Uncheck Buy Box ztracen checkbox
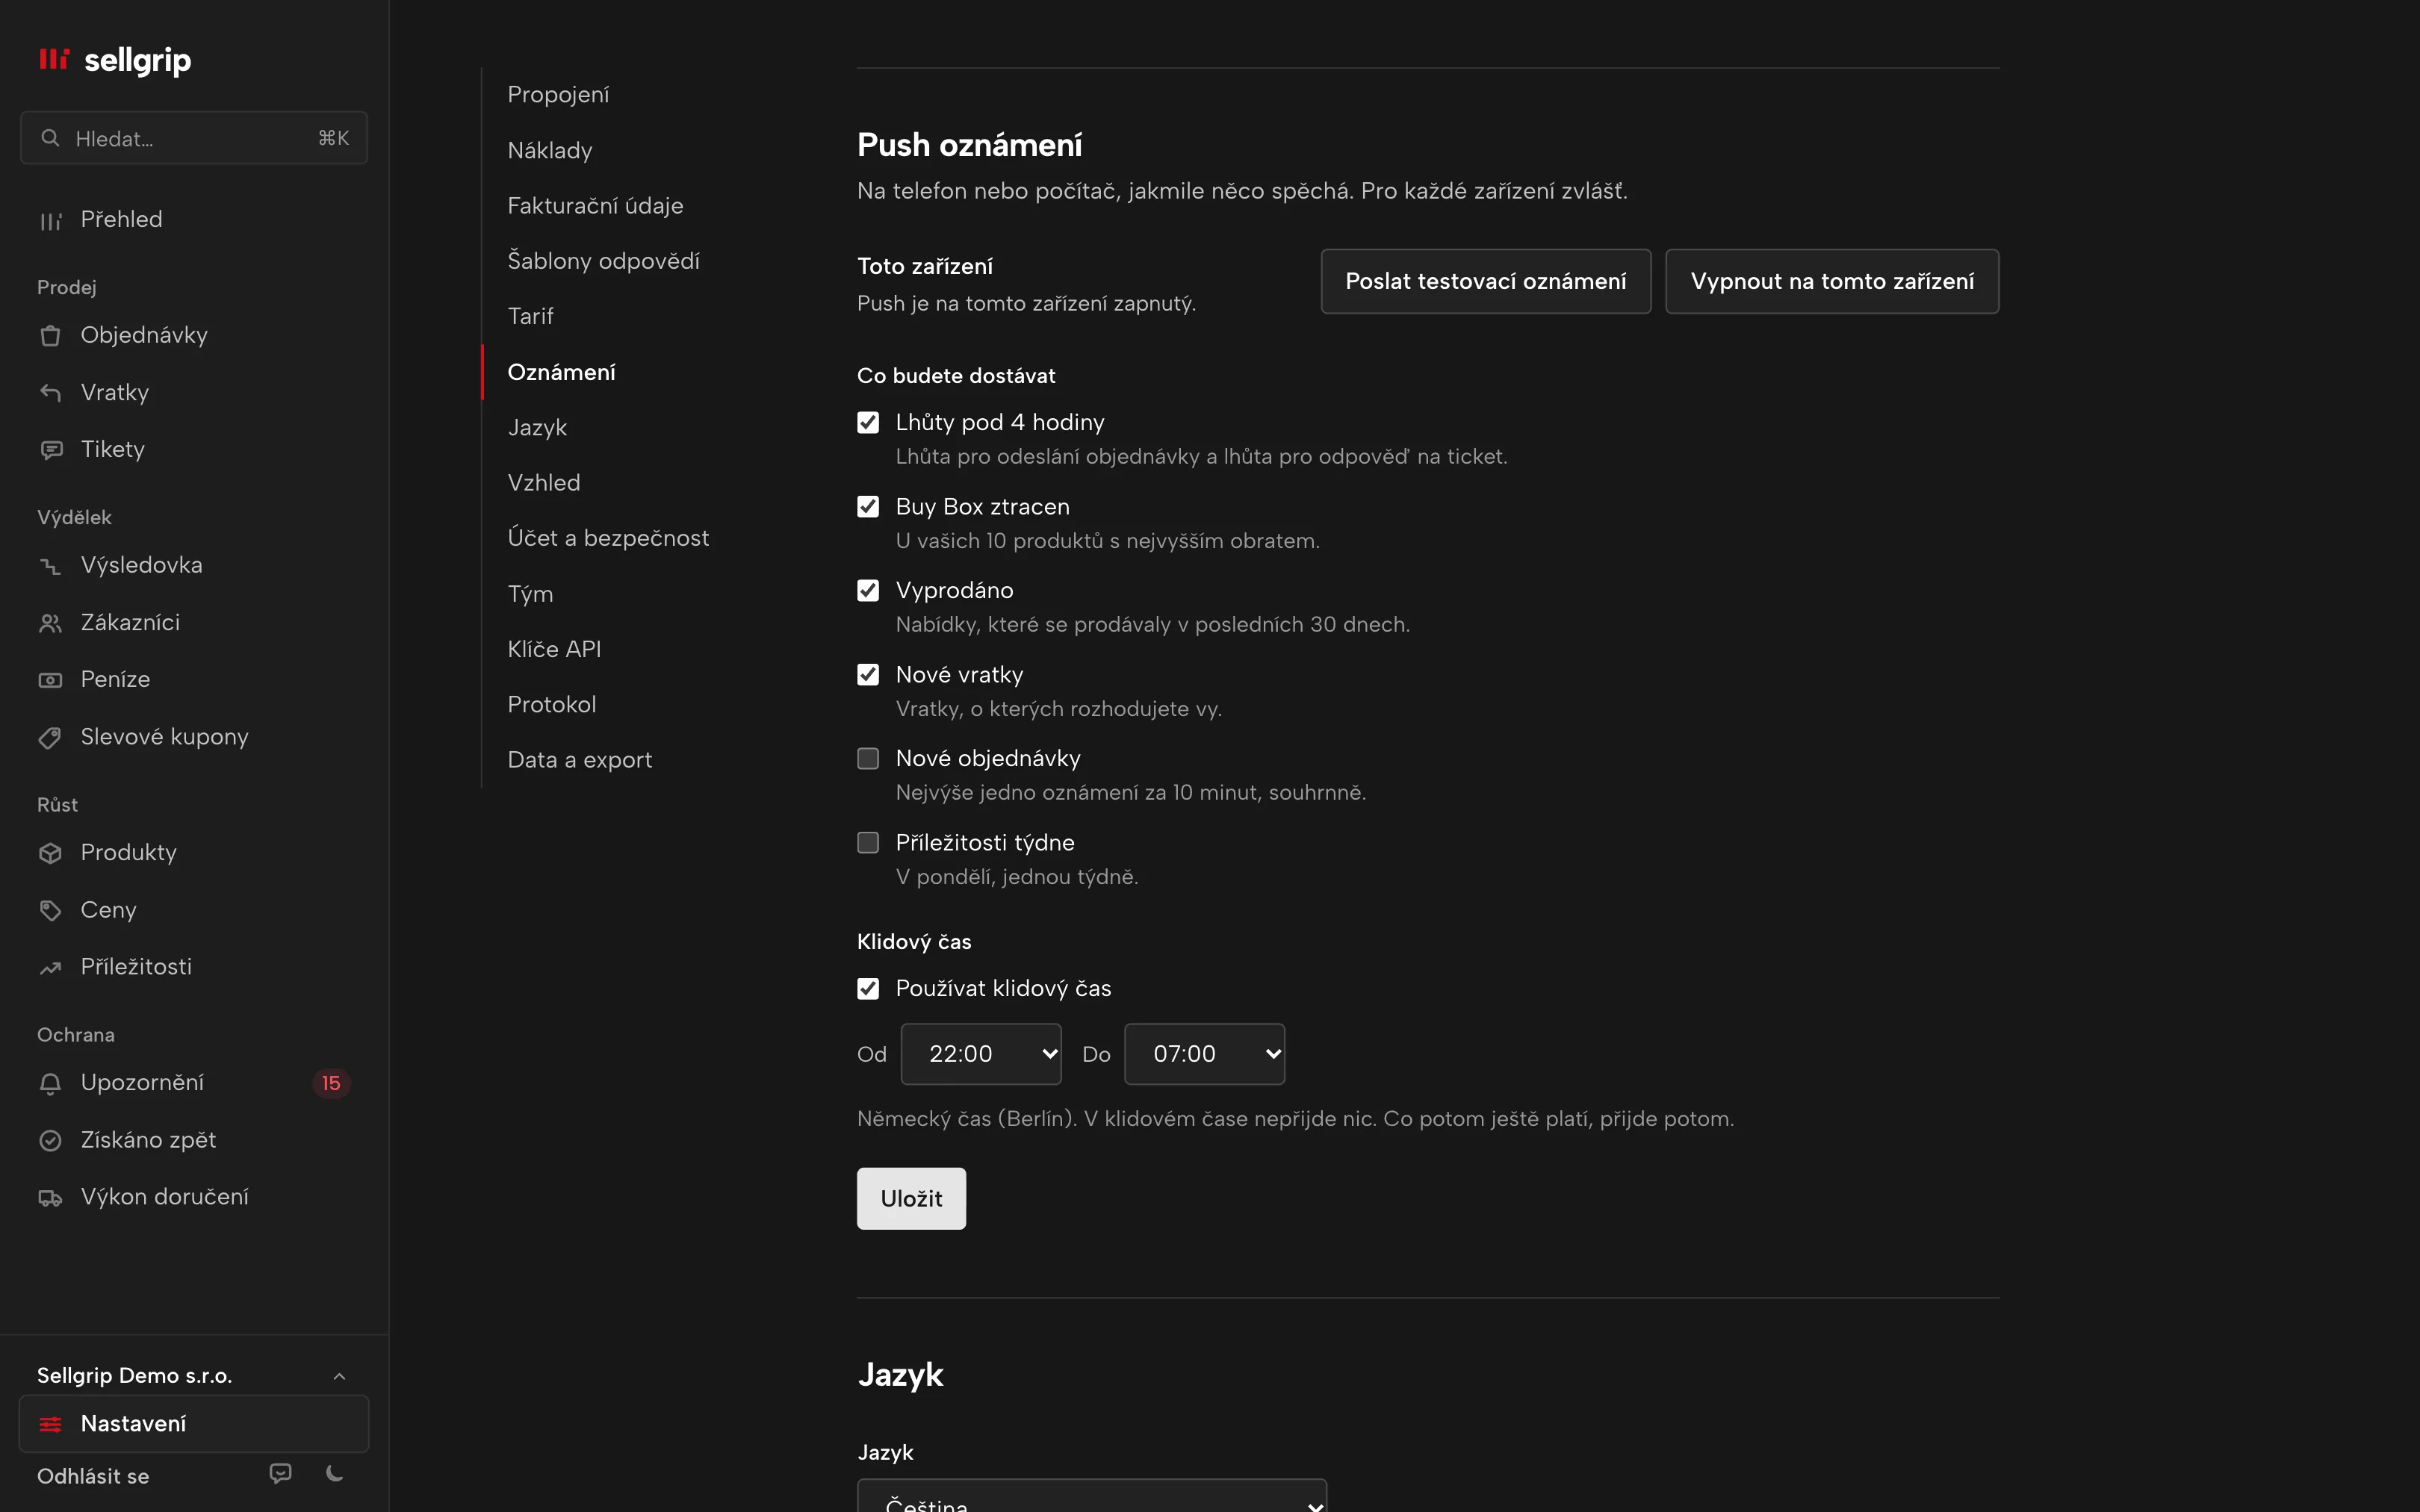 coord(868,507)
